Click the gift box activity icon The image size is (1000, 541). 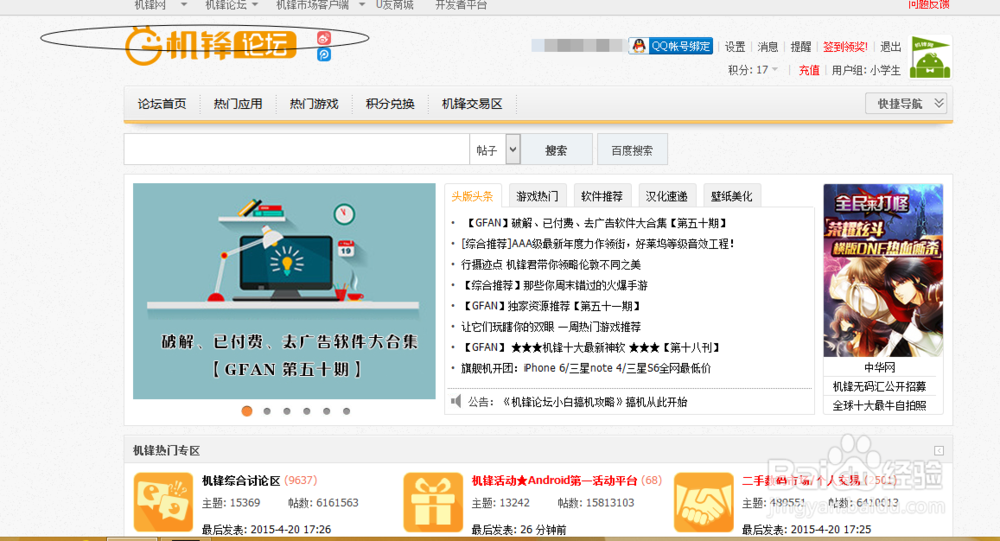pos(433,502)
